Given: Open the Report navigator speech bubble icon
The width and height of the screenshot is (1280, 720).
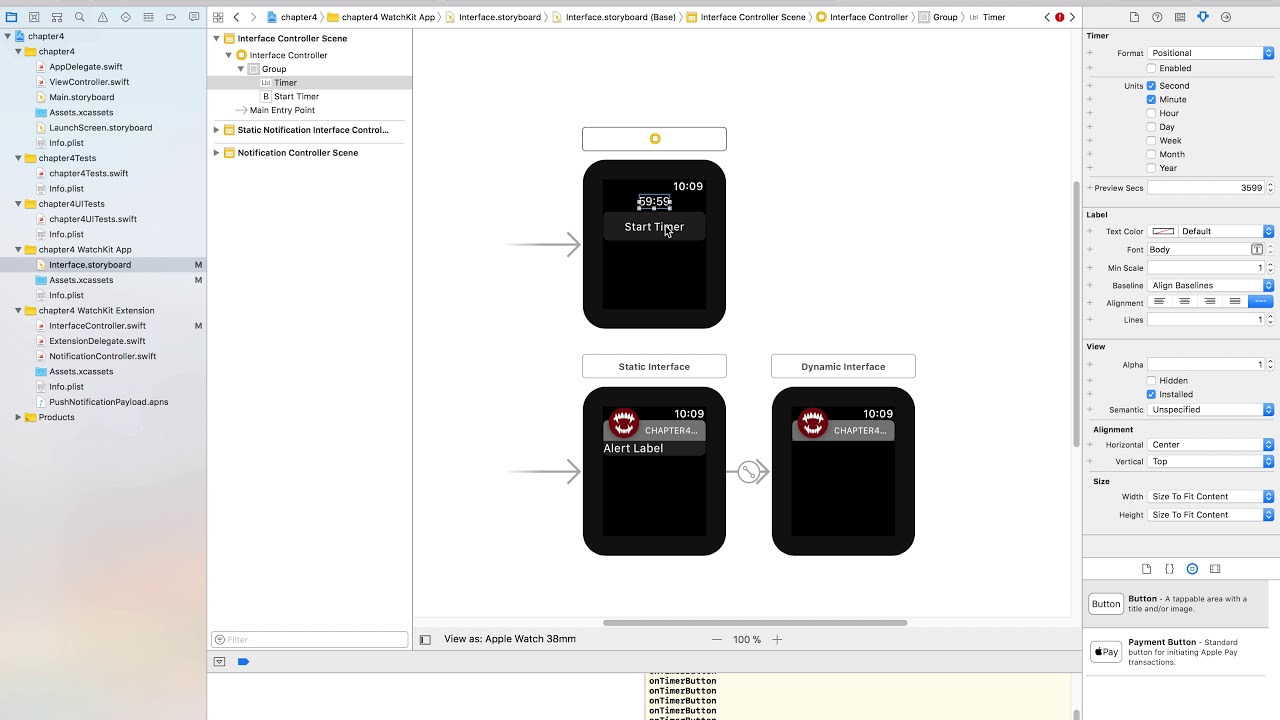Looking at the screenshot, I should pyautogui.click(x=194, y=17).
